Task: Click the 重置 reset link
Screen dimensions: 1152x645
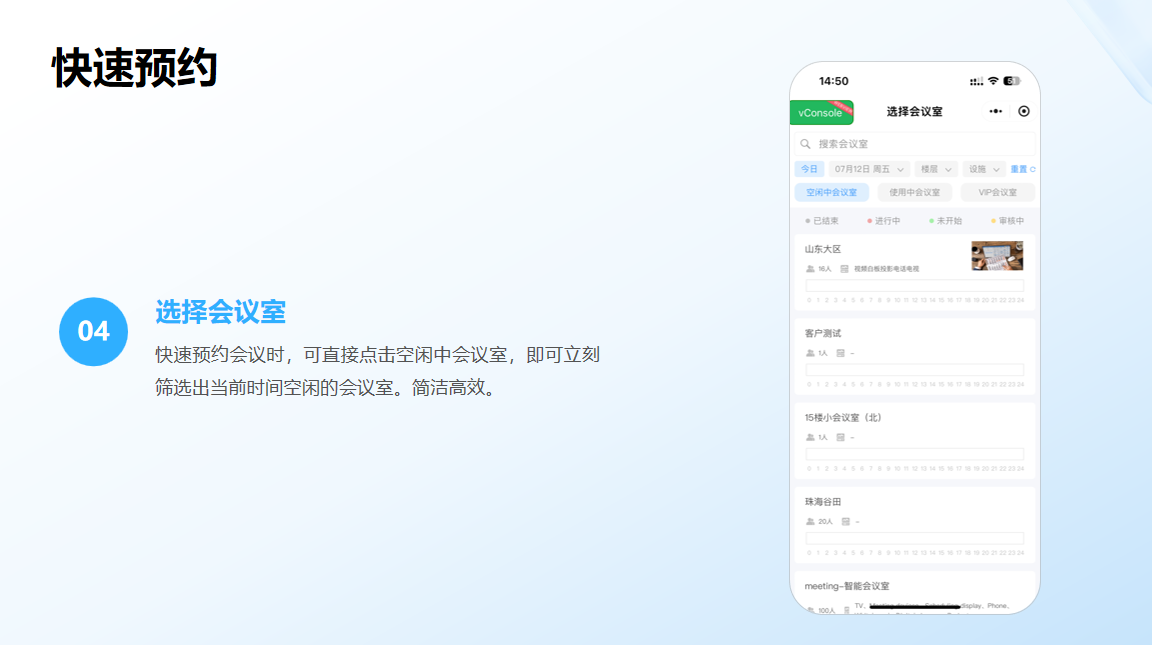Action: point(1023,169)
